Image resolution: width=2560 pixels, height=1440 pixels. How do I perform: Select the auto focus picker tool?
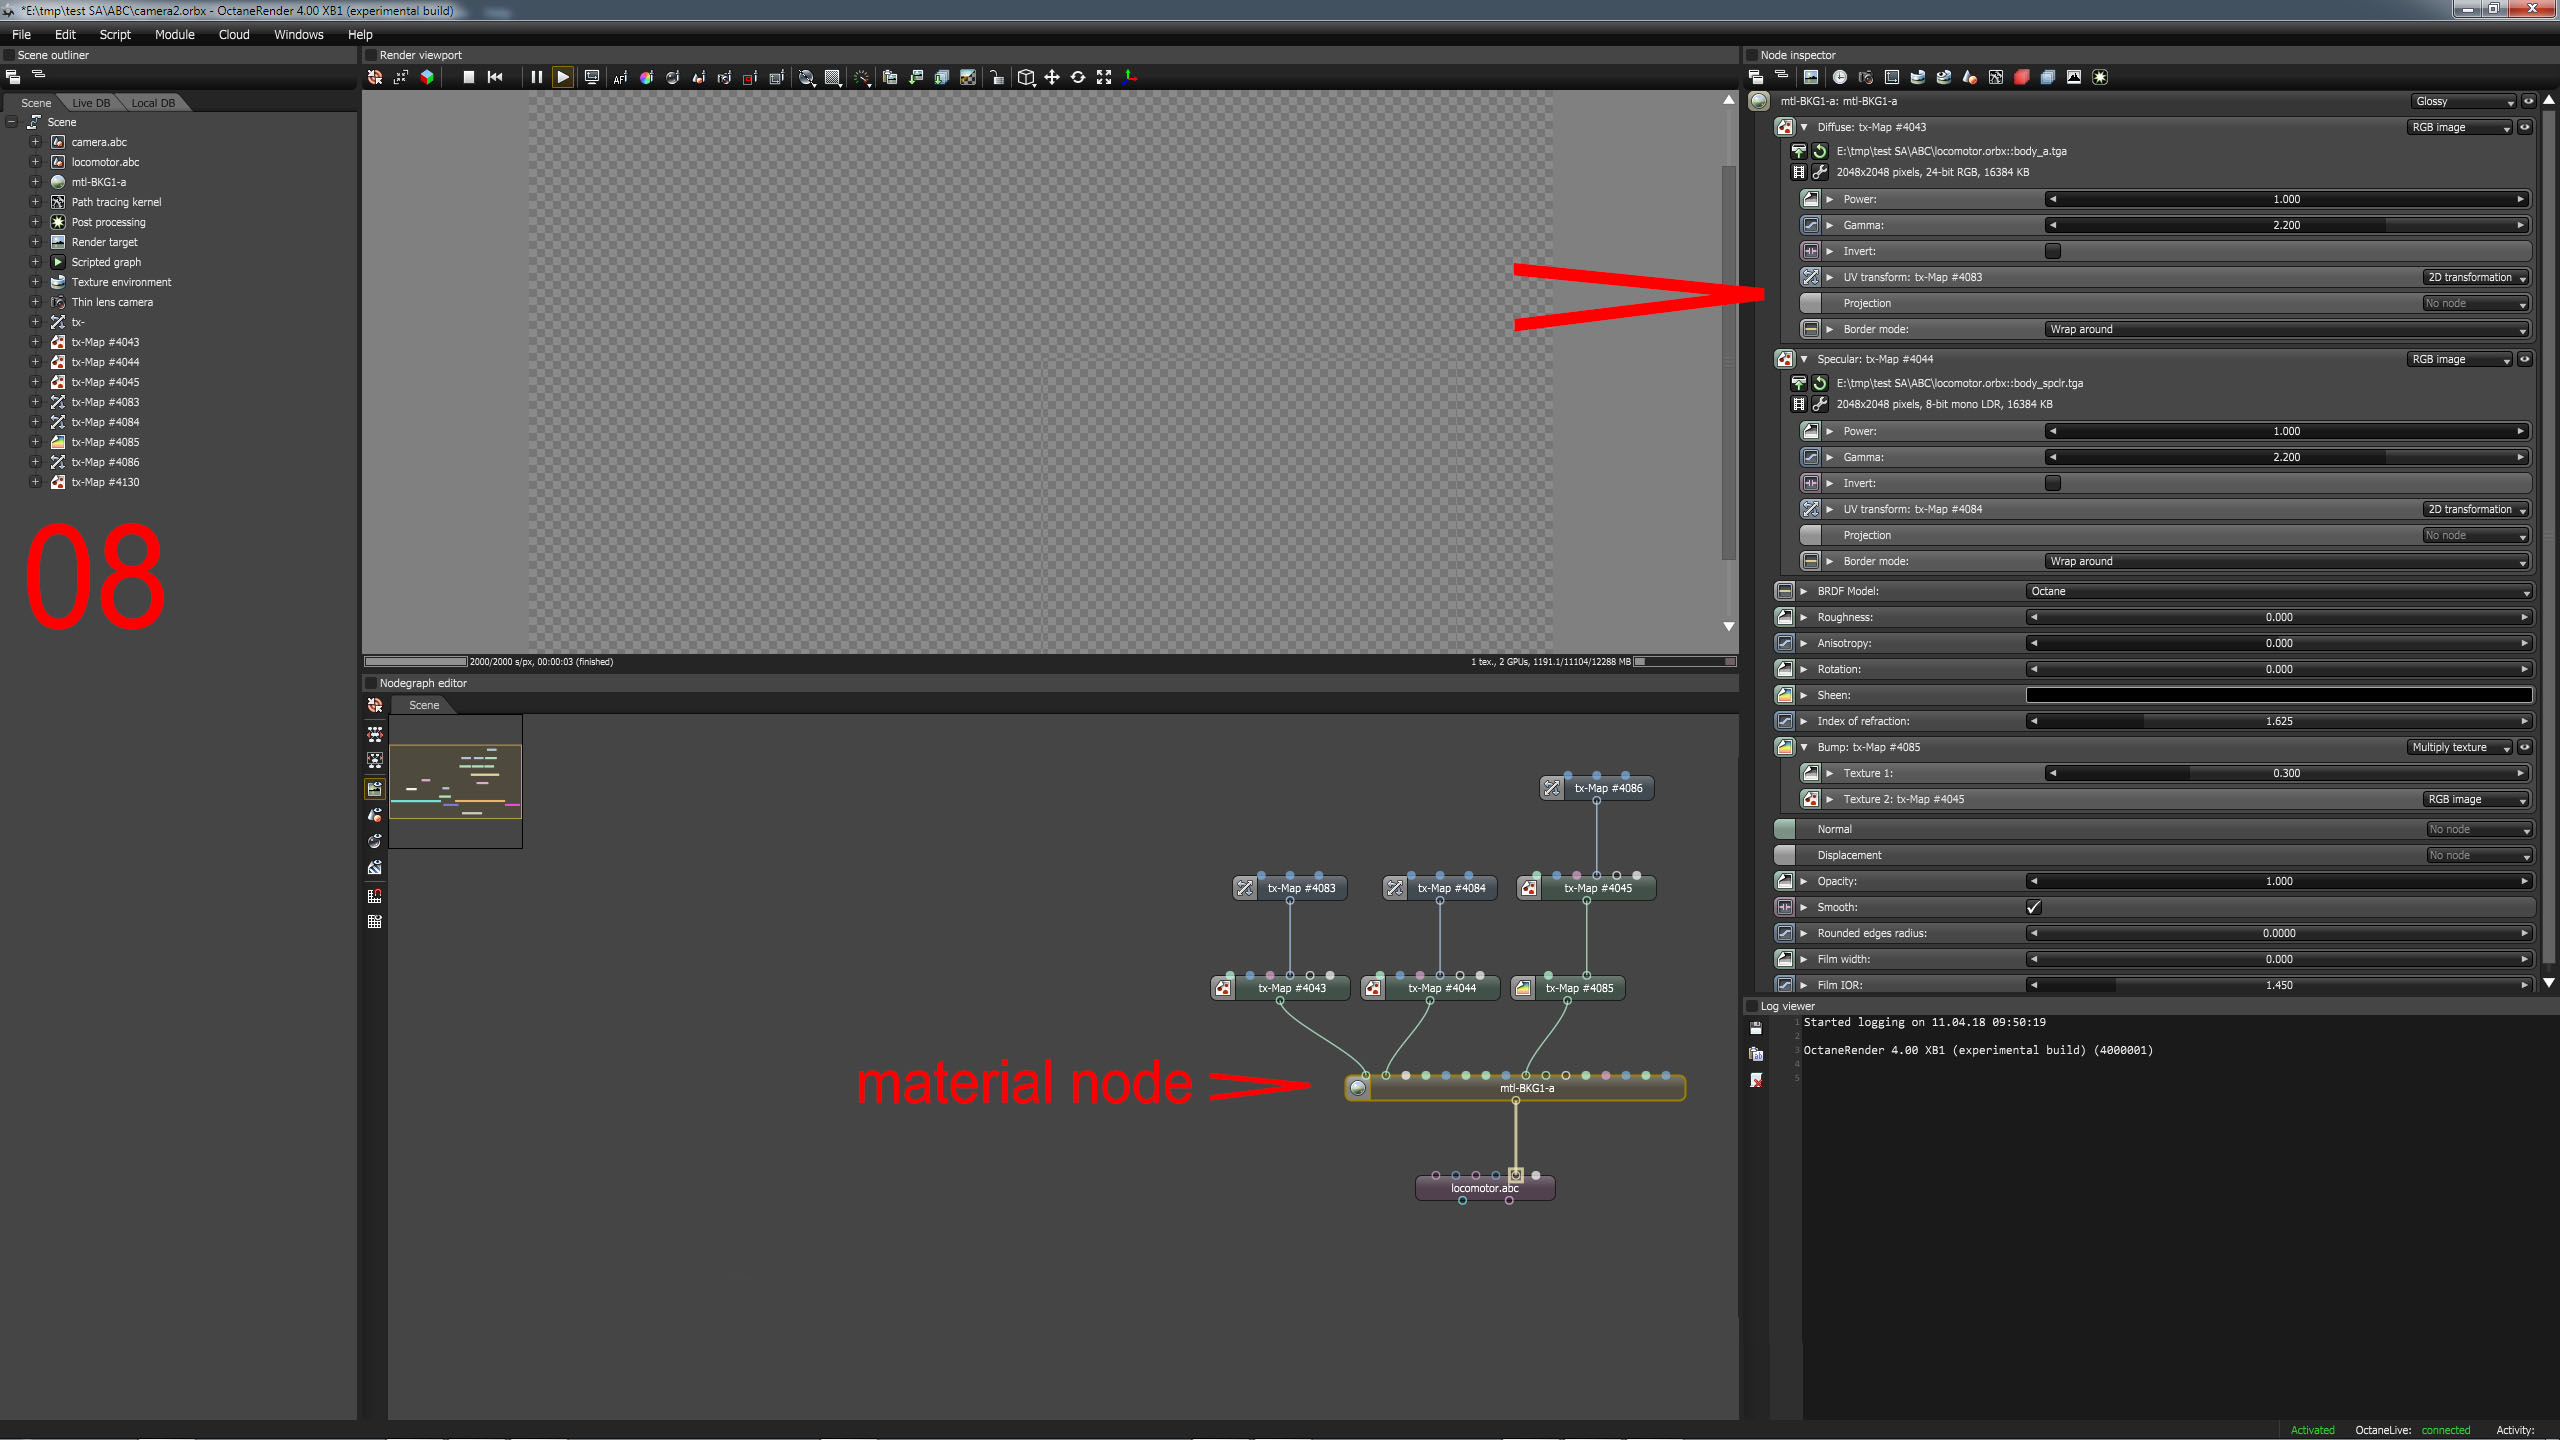pyautogui.click(x=620, y=77)
